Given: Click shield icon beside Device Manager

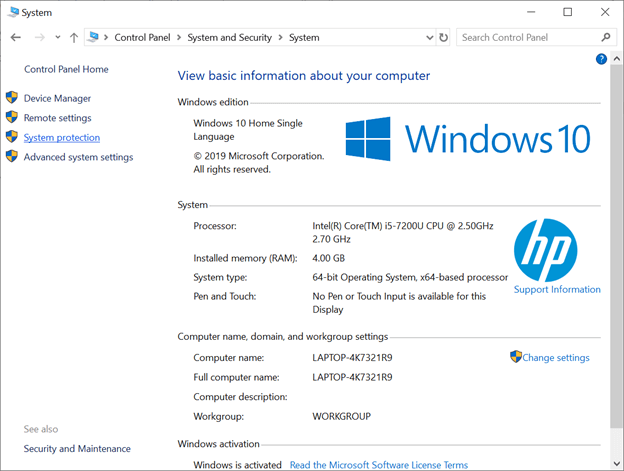Looking at the screenshot, I should click(12, 97).
